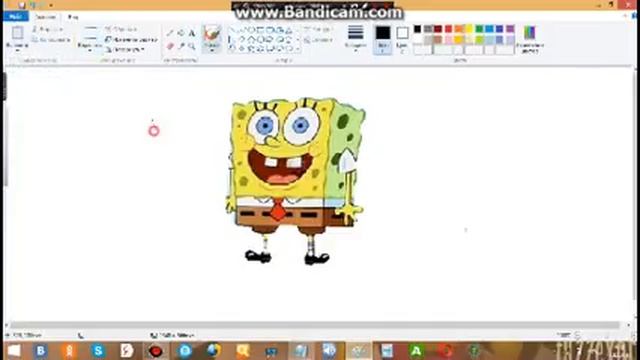The height and width of the screenshot is (360, 640).
Task: Expand the shapes gallery arrow
Action: point(298,49)
